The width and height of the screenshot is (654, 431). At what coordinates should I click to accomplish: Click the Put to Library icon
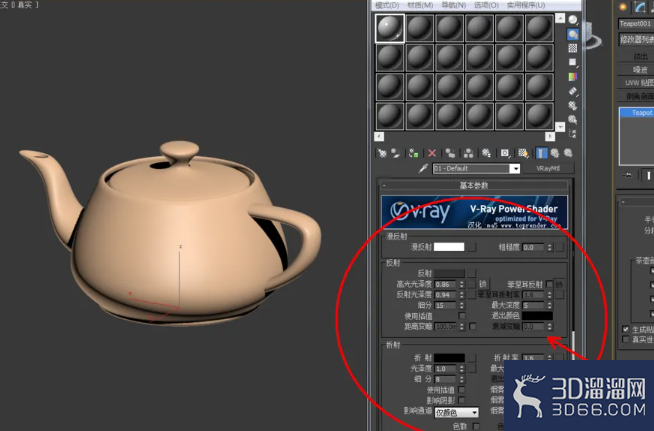pos(486,153)
